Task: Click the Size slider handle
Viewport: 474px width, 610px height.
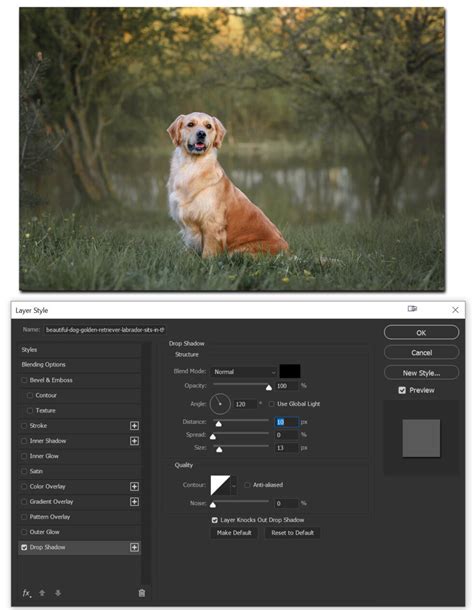Action: tap(219, 449)
